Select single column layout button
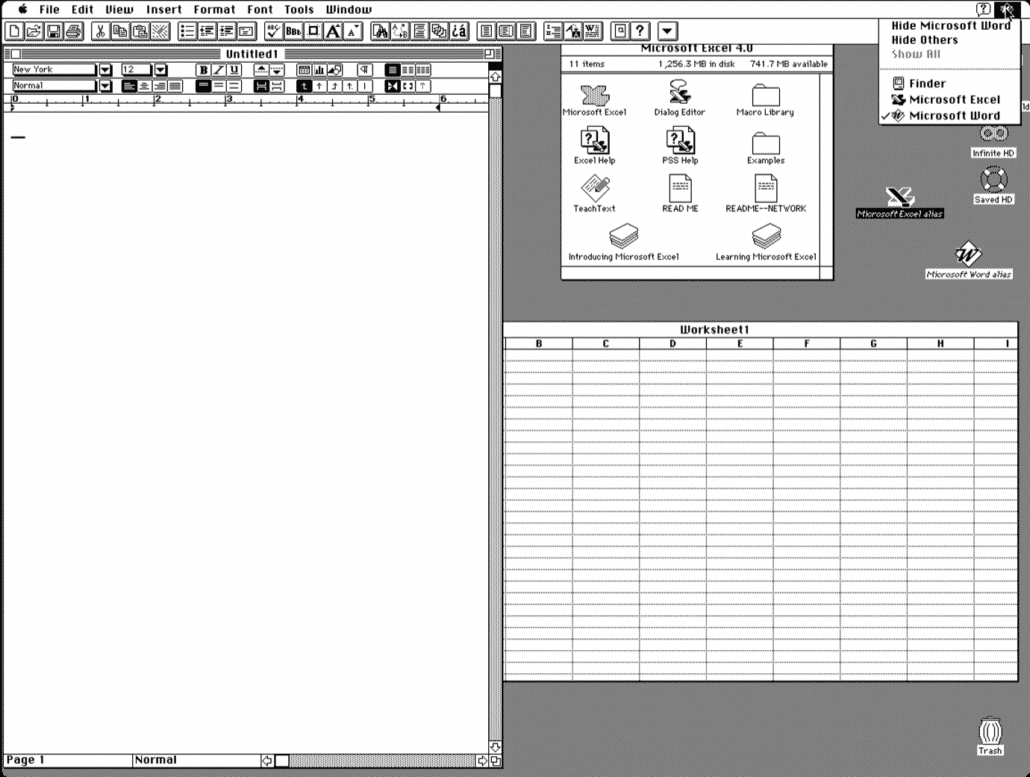The image size is (1030, 777). click(392, 70)
